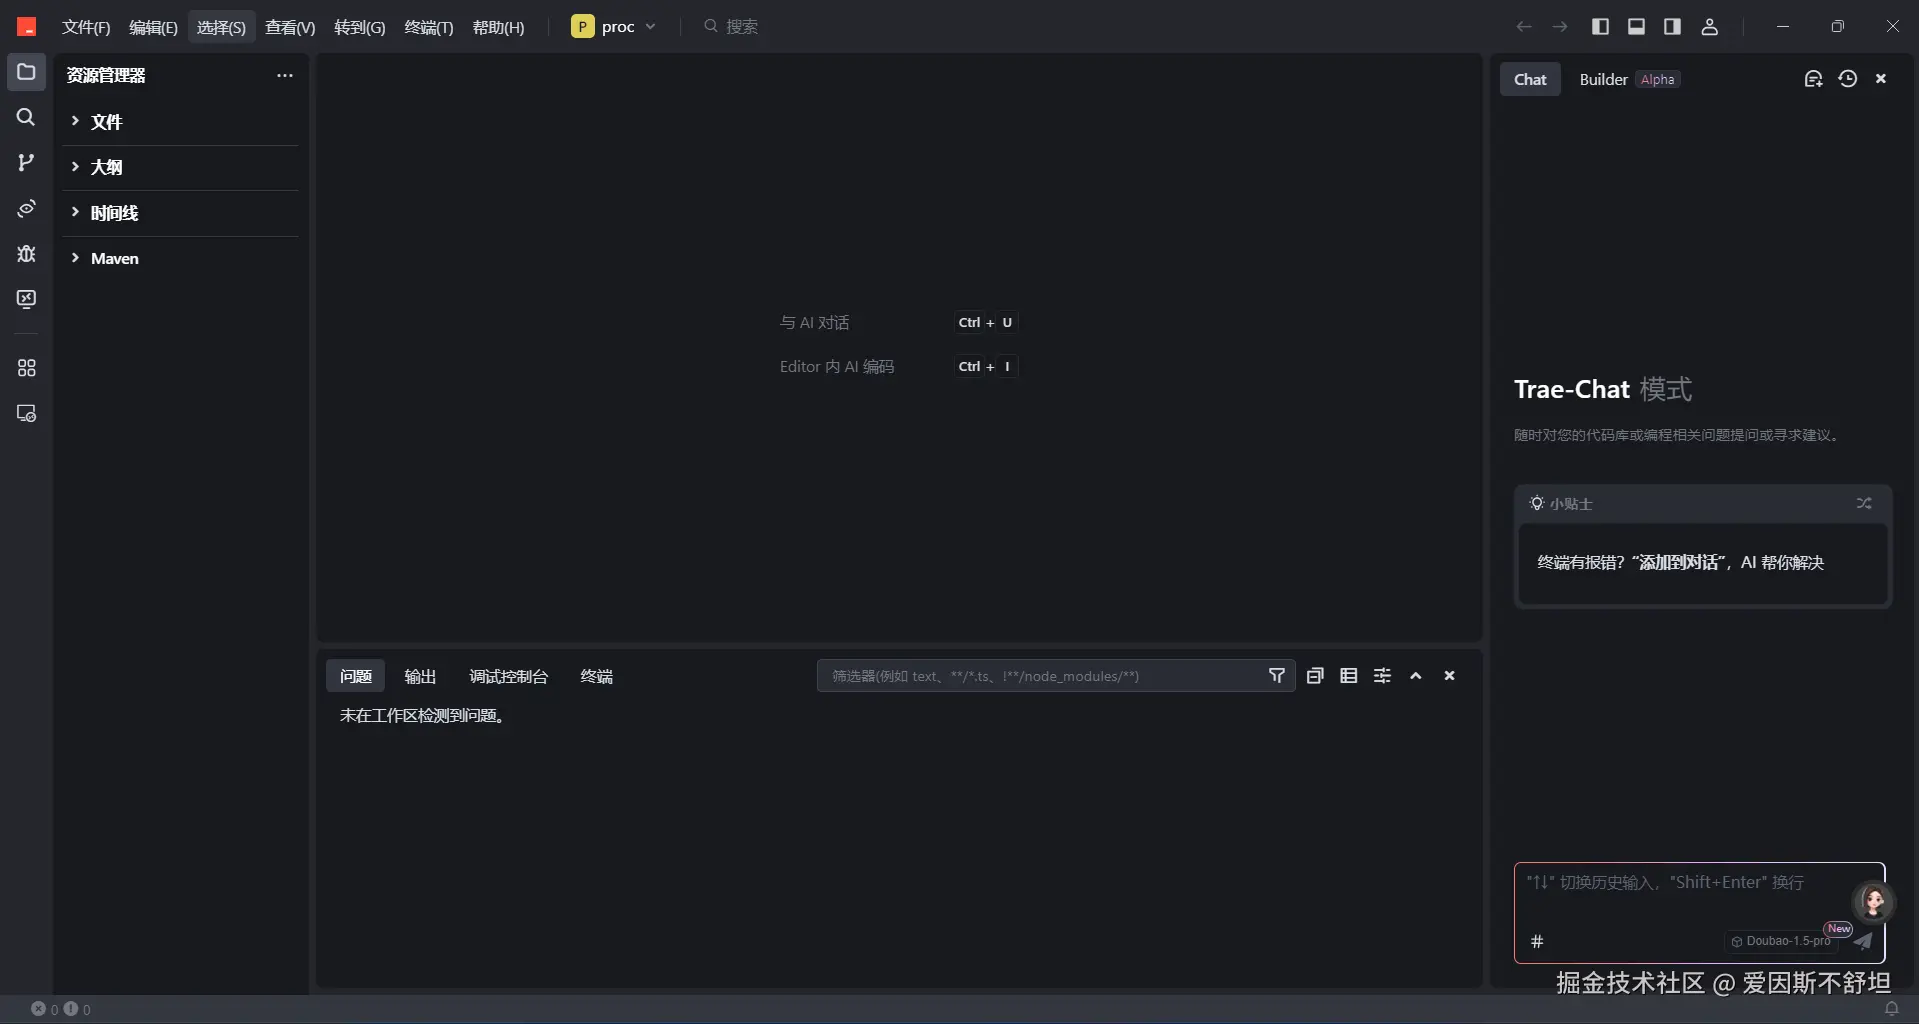This screenshot has width=1919, height=1024.
Task: Click the 终端有报错 tip text
Action: 1680,562
